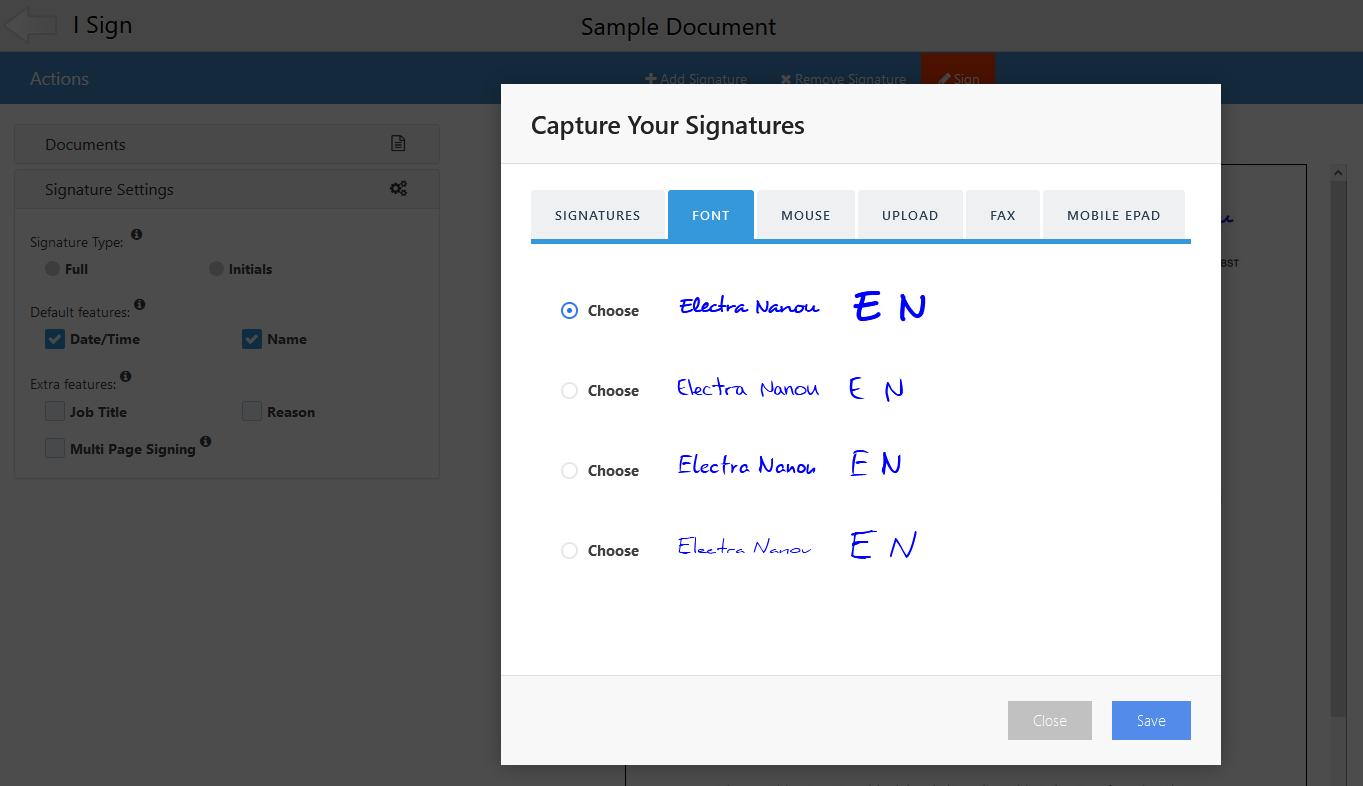Enable the Job Title checkbox
Viewport: 1363px width, 786px height.
pos(54,410)
